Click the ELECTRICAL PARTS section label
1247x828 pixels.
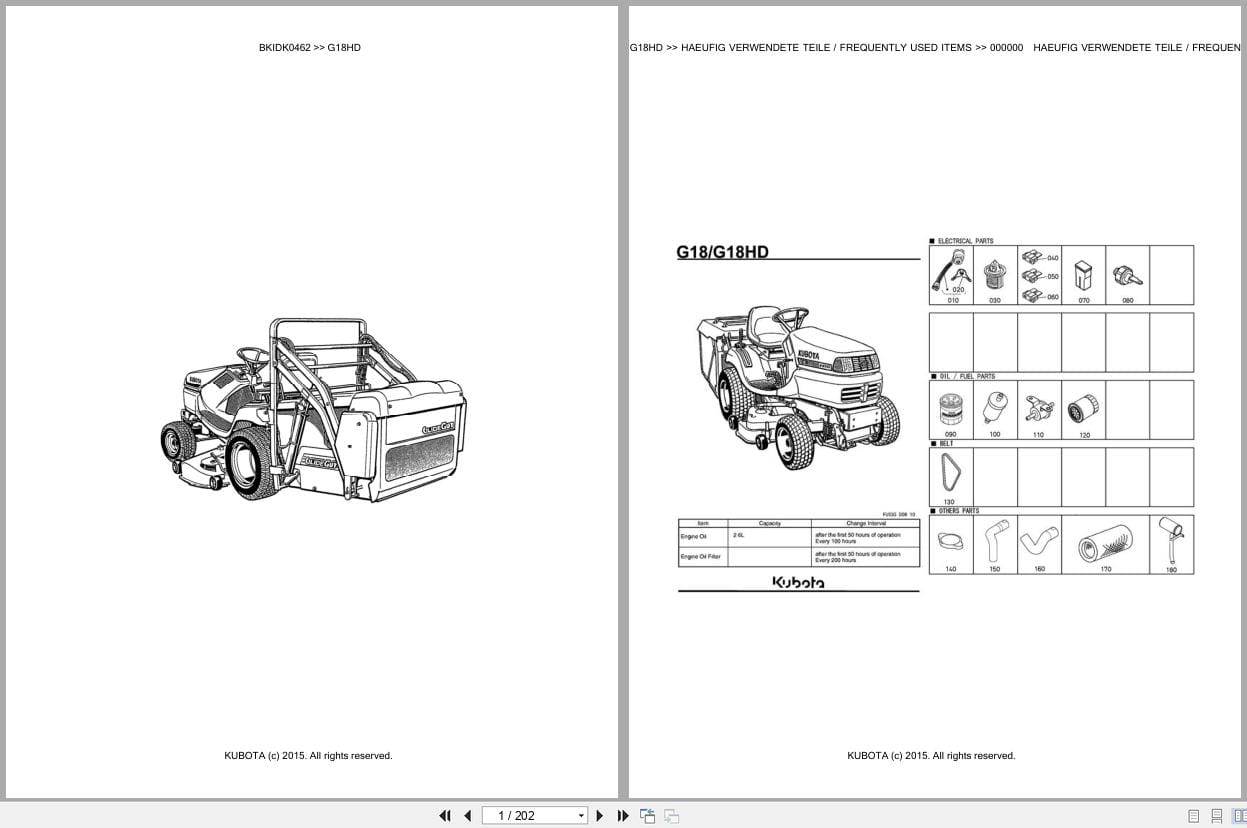coord(965,241)
